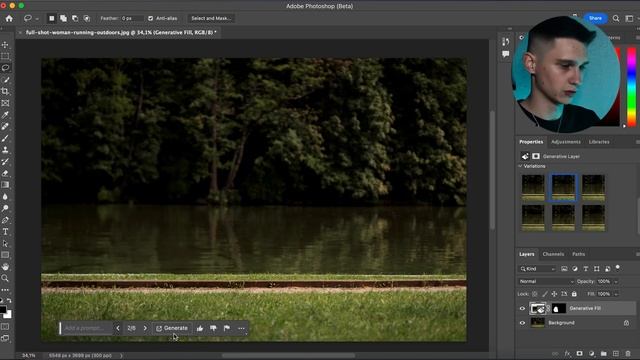Open the Lasso tool preset picker arrow
The width and height of the screenshot is (640, 360).
coord(37,18)
